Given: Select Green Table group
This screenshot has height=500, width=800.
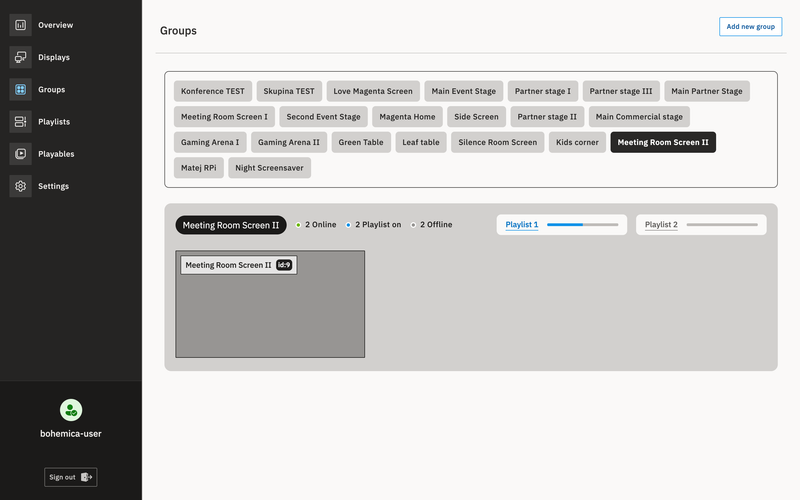Looking at the screenshot, I should point(361,142).
